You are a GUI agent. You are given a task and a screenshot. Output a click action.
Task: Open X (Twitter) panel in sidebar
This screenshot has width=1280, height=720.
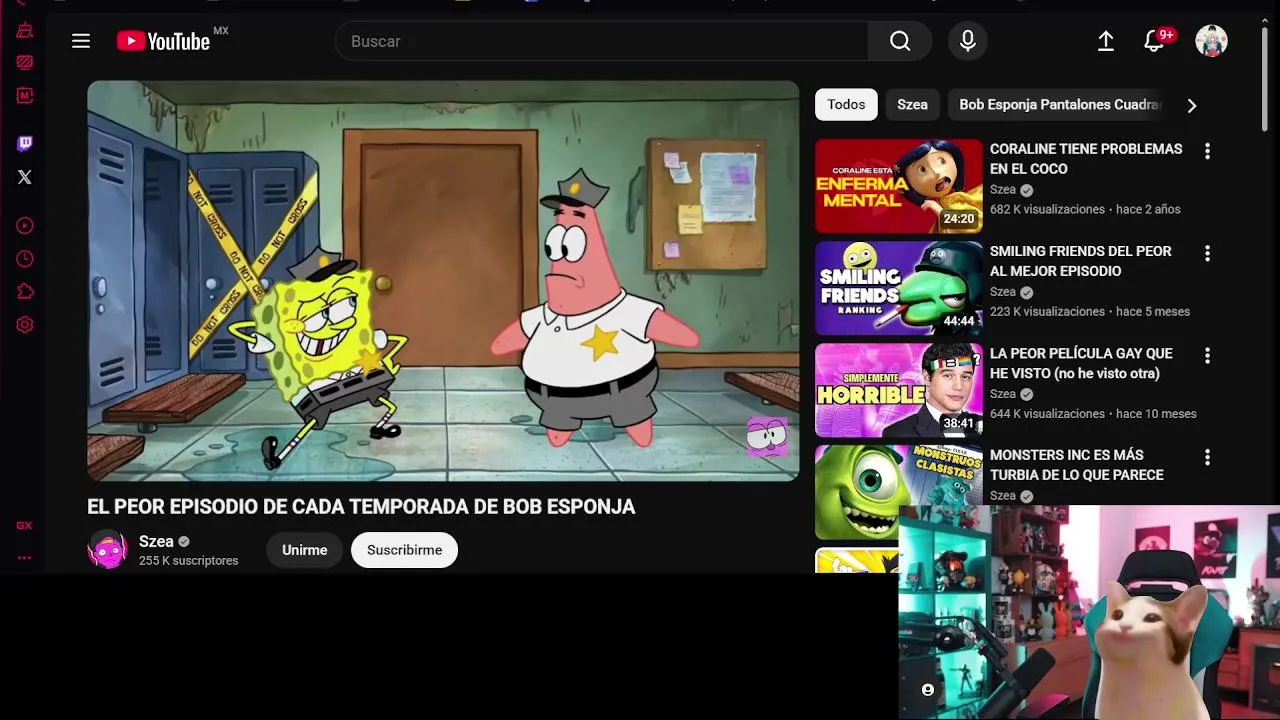(x=25, y=177)
